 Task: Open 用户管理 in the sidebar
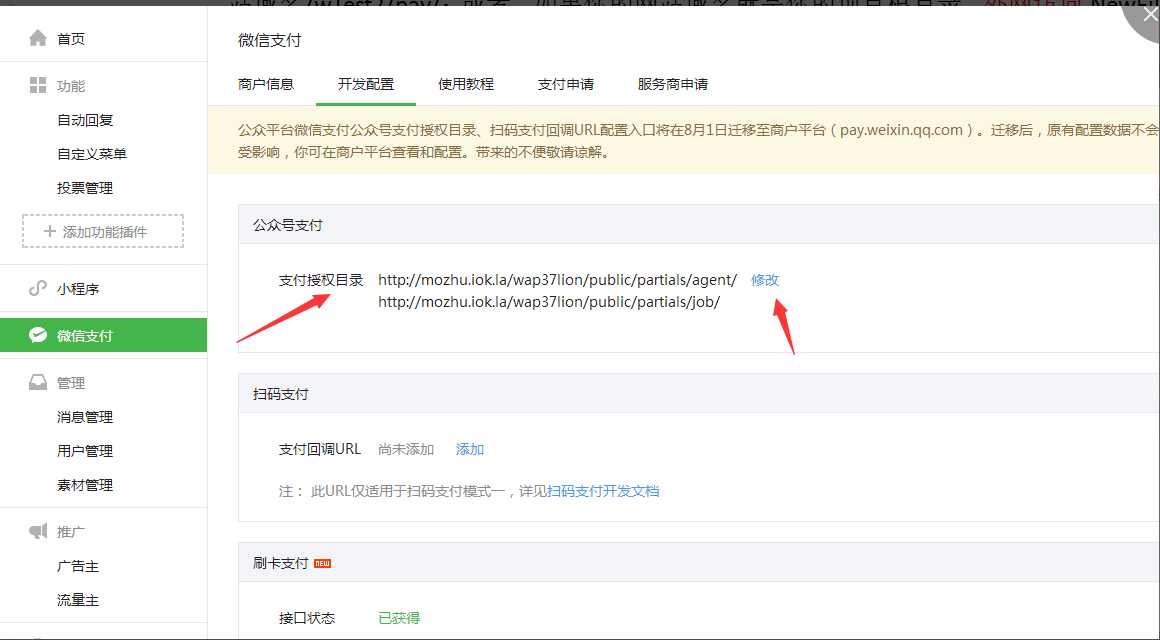(85, 451)
